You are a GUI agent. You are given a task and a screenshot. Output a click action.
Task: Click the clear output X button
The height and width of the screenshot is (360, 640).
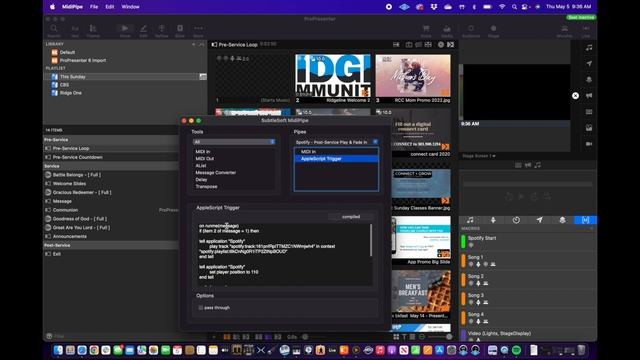coord(575,96)
